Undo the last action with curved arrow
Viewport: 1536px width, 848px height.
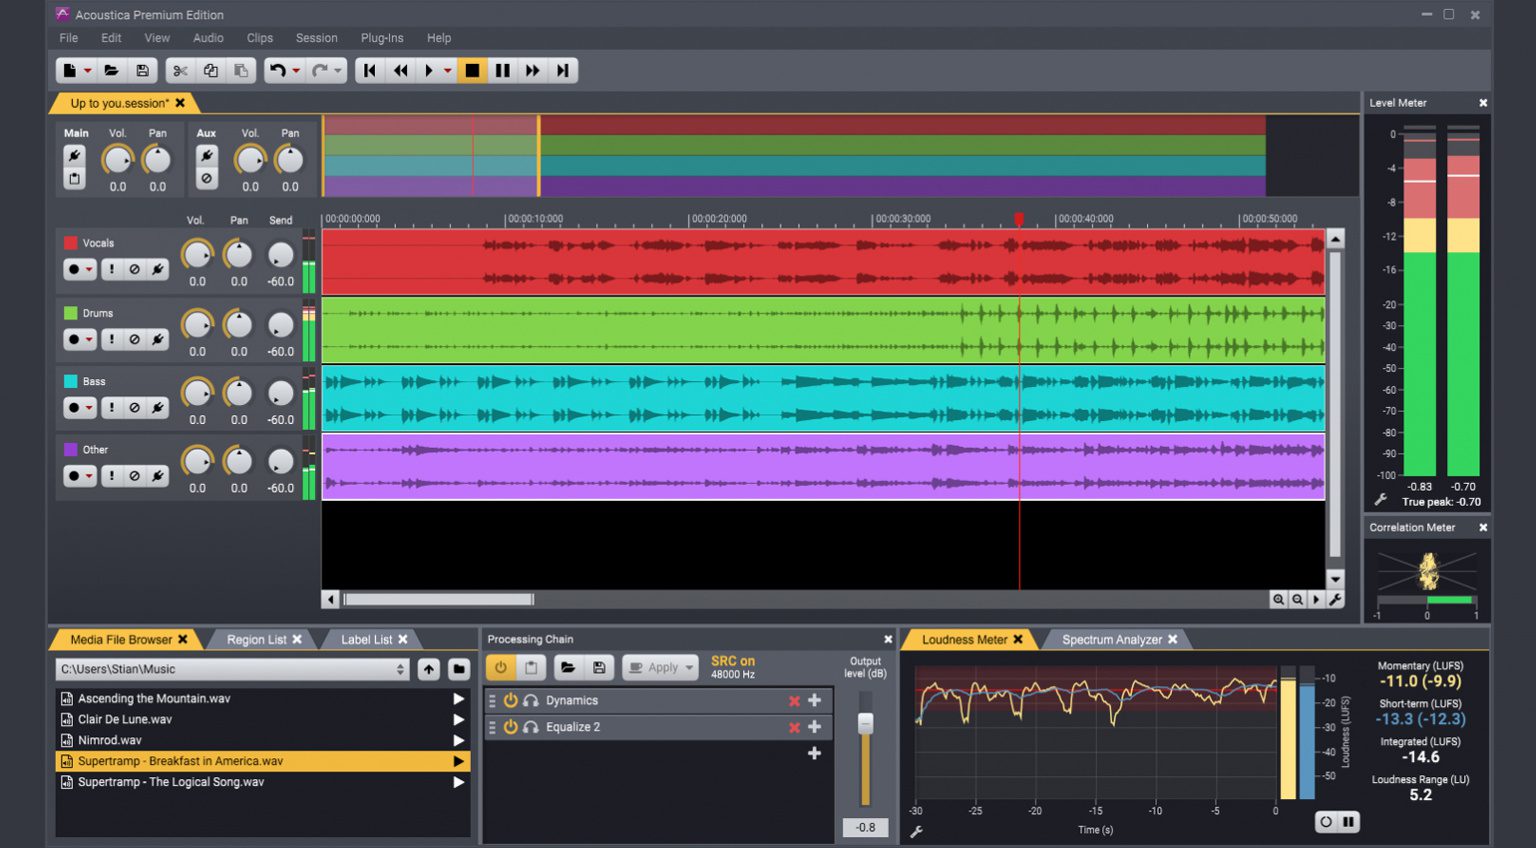(278, 70)
